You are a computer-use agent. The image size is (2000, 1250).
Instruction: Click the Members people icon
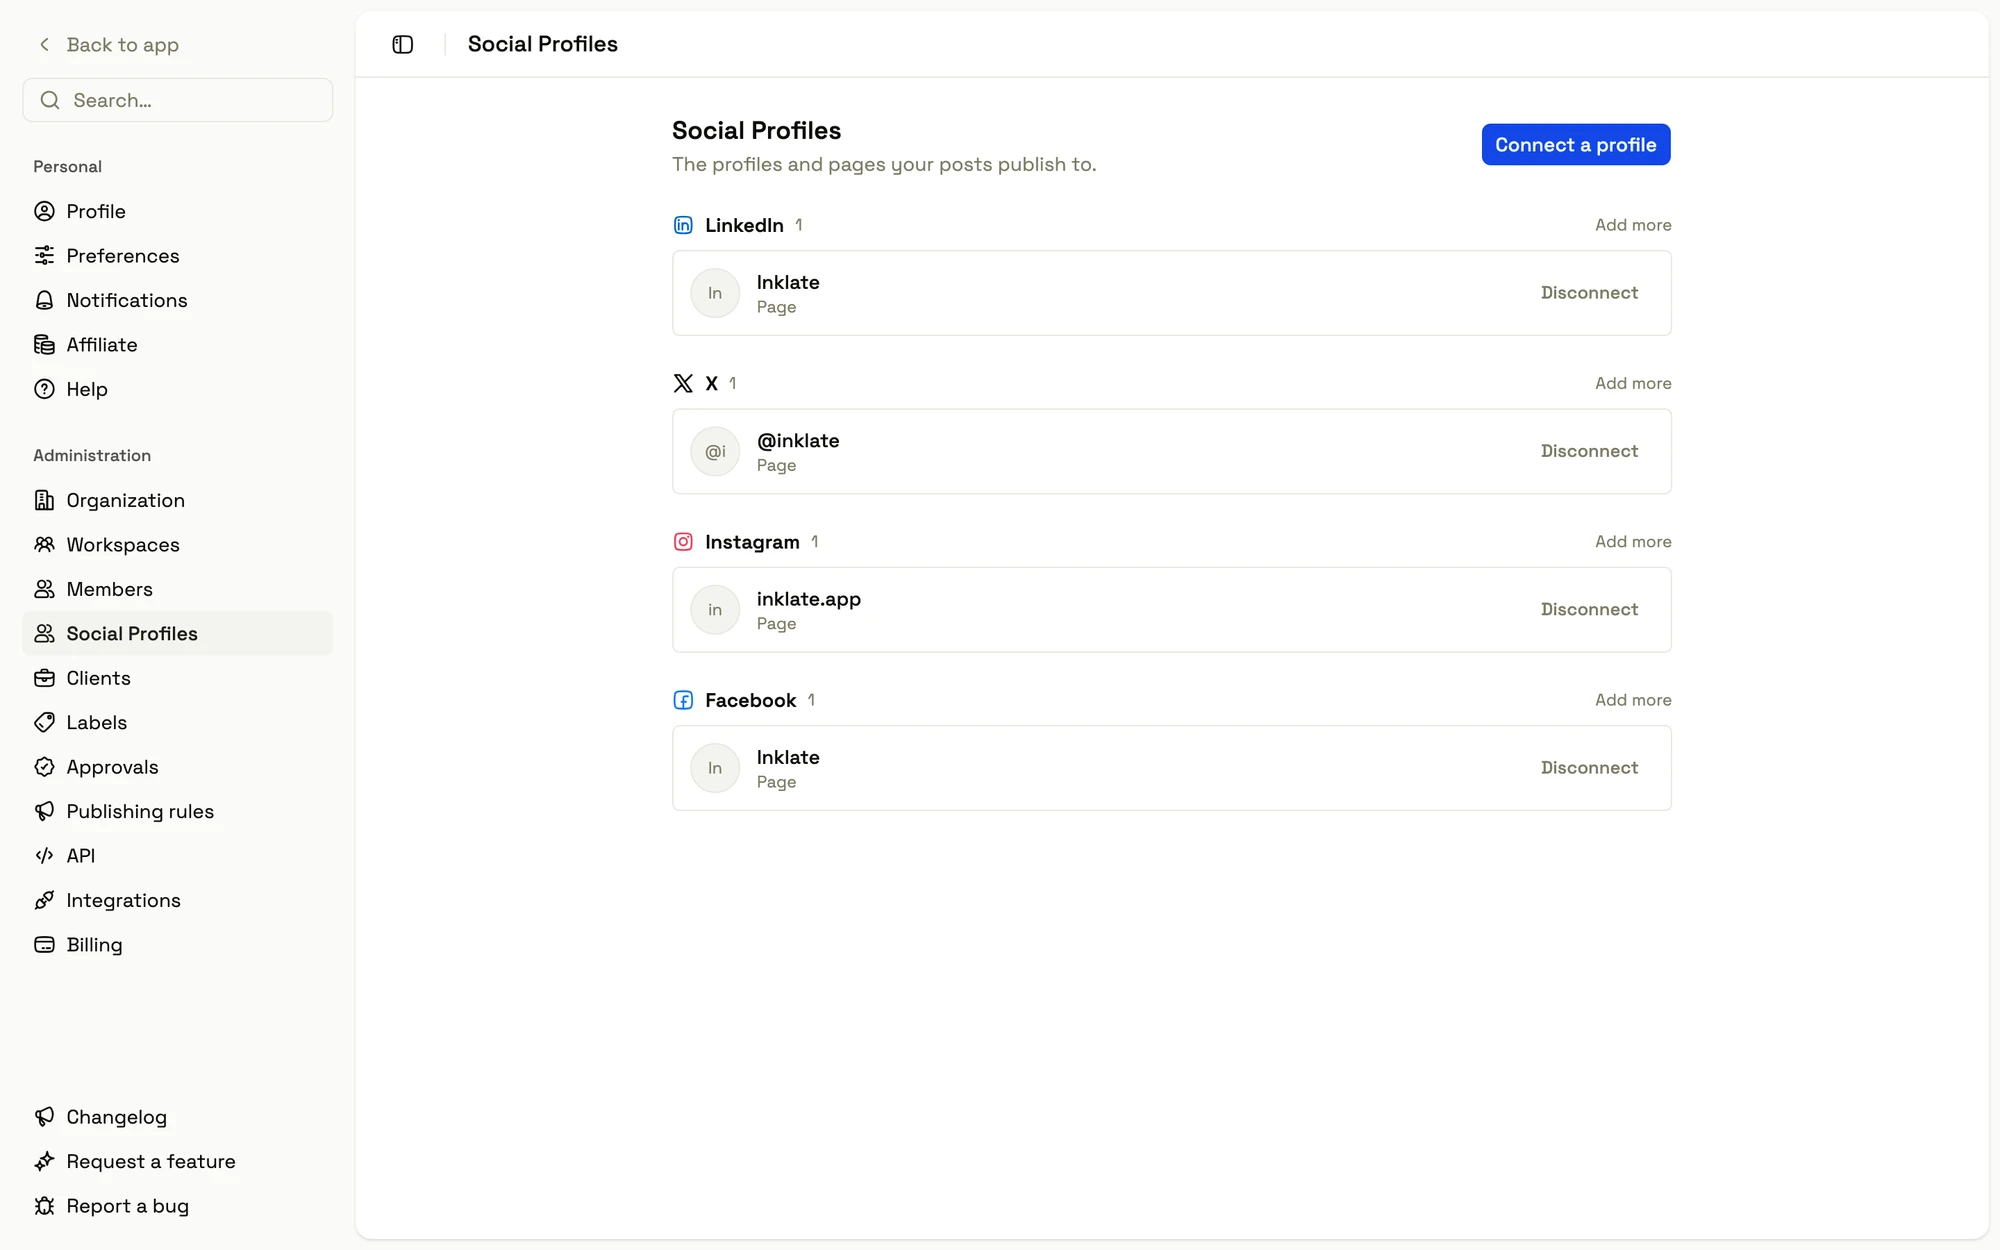44,589
